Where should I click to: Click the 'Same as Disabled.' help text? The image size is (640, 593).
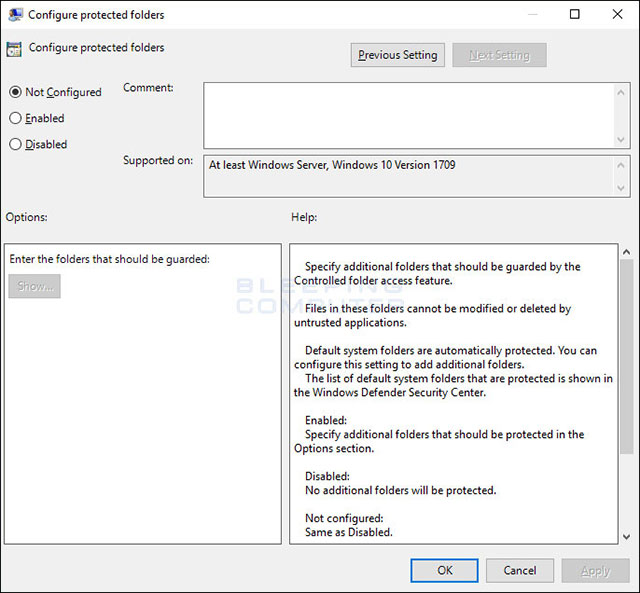click(349, 532)
